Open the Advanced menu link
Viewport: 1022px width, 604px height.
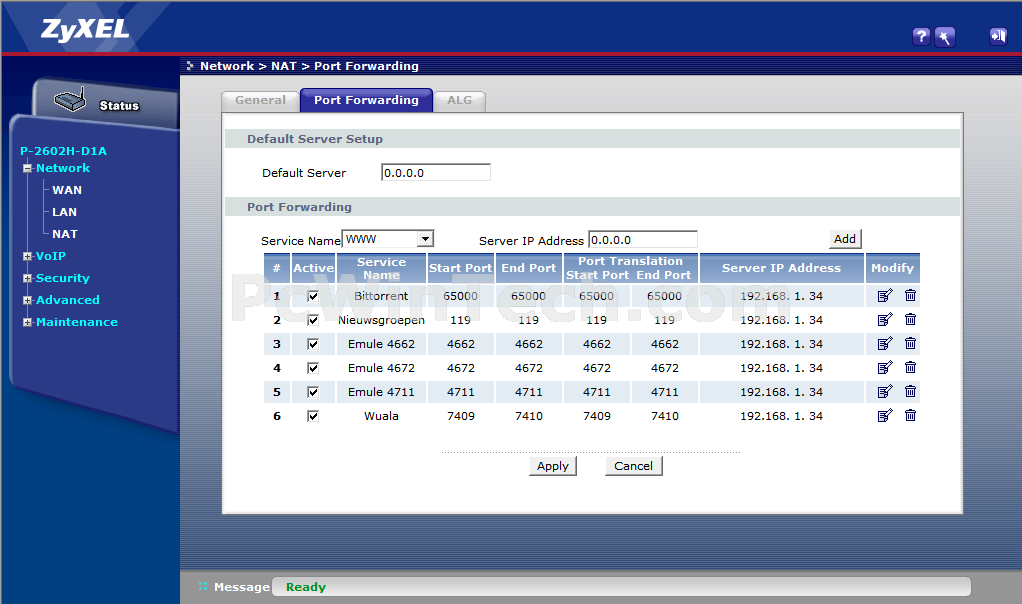(68, 300)
